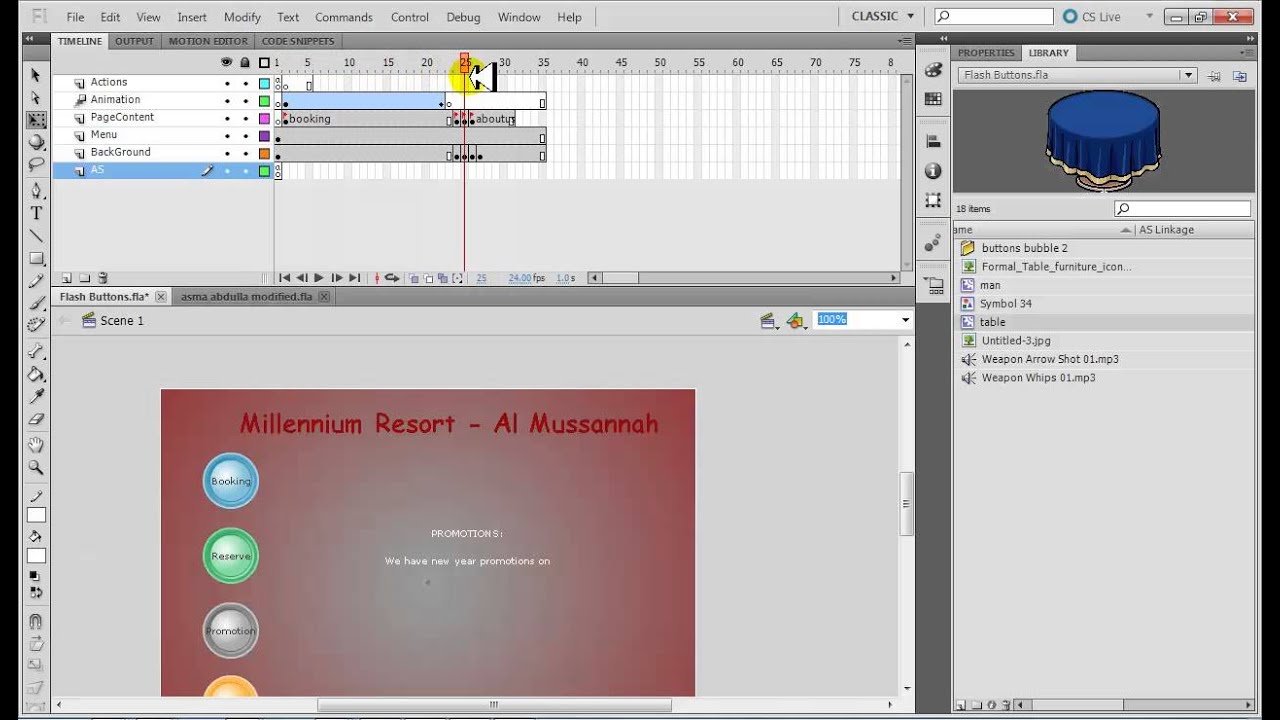
Task: Open the Motion Presets panel icon
Action: (x=933, y=243)
